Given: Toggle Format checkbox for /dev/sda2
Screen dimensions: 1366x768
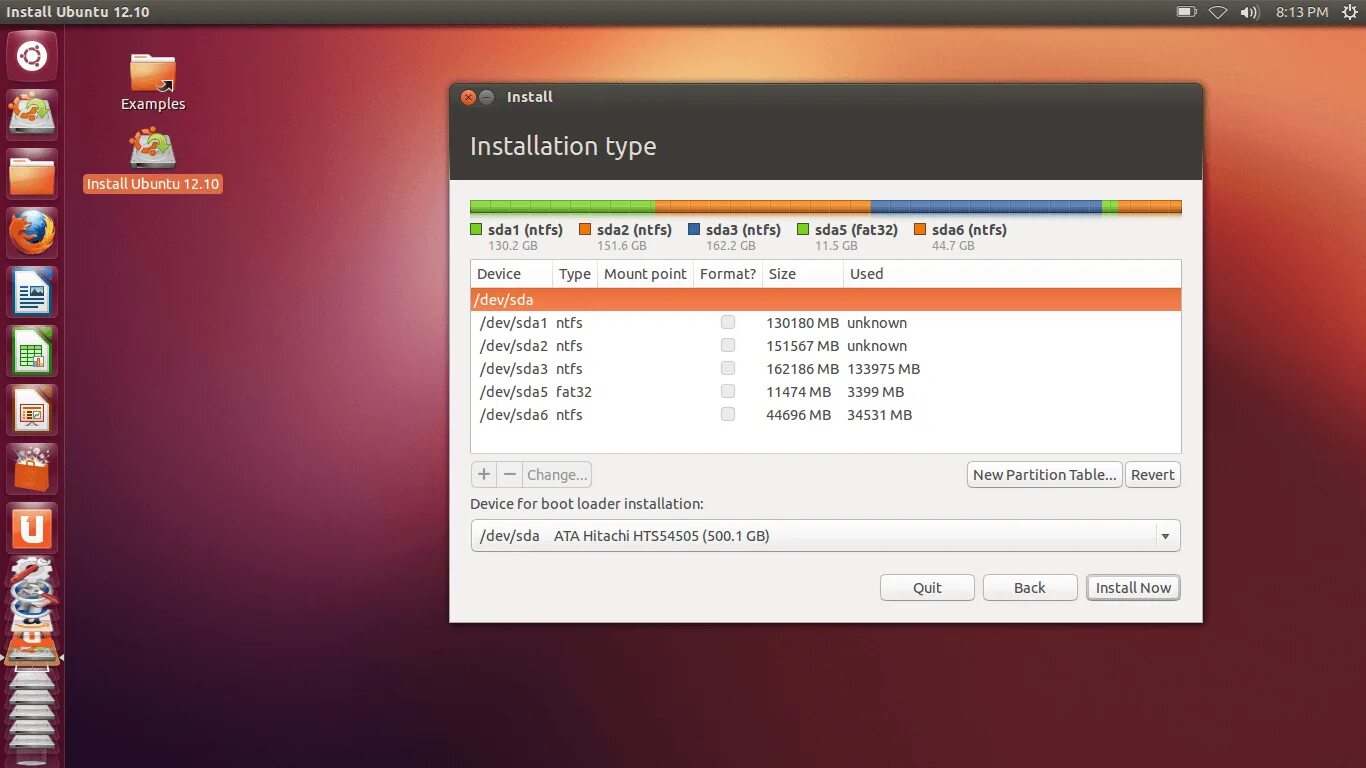Looking at the screenshot, I should [728, 345].
